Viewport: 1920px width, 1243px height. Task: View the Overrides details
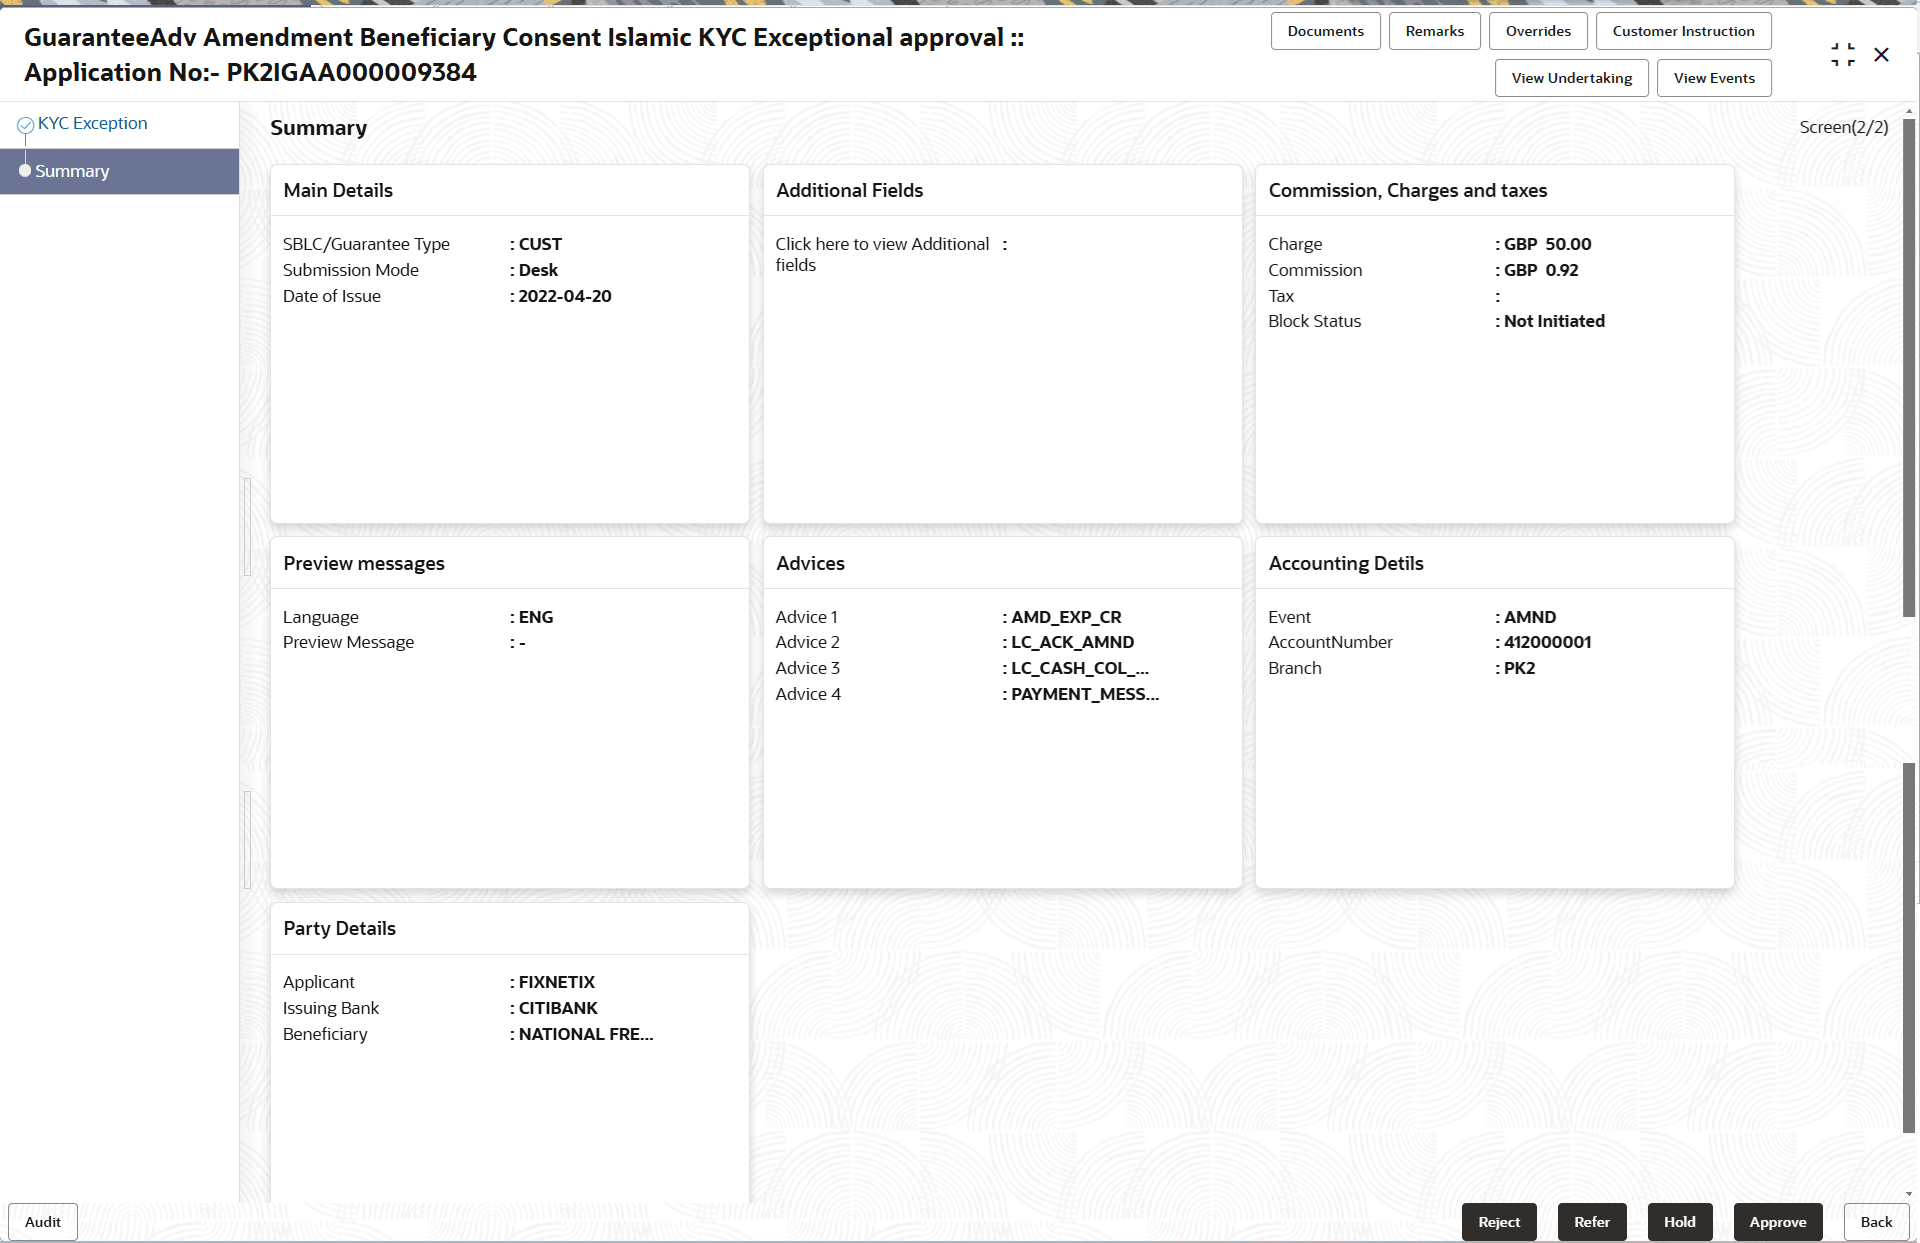click(x=1537, y=31)
